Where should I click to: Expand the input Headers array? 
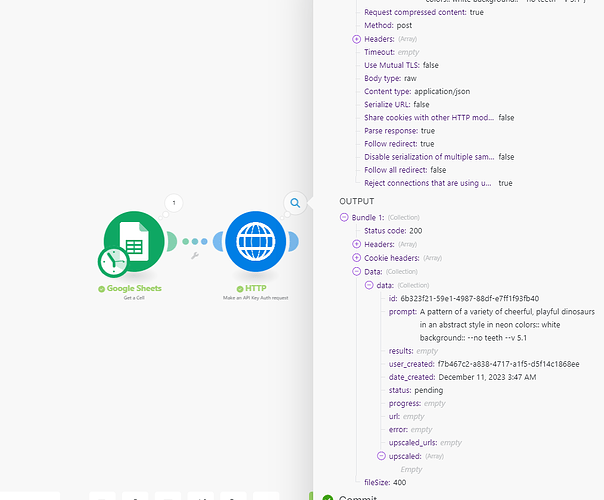357,39
